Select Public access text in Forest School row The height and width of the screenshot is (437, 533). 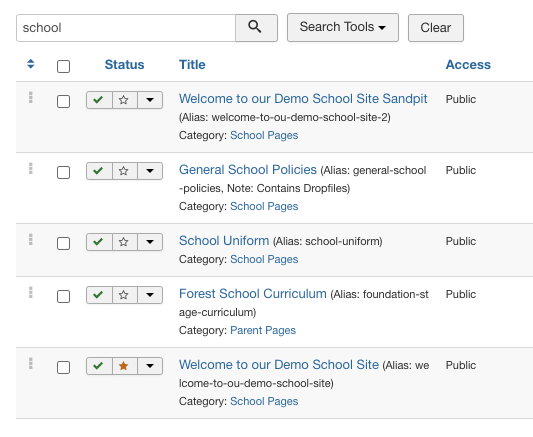461,294
